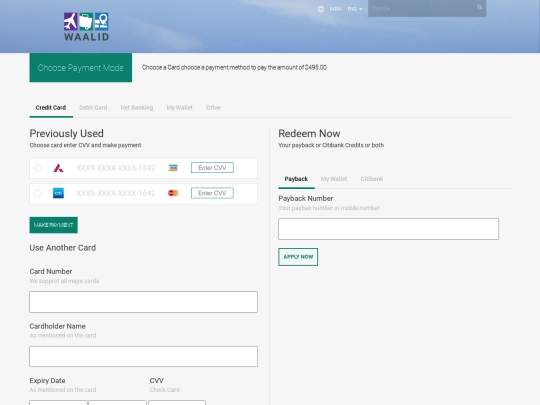Click the Axis bank card logo
Screen dimensions: 540x405
pos(58,168)
